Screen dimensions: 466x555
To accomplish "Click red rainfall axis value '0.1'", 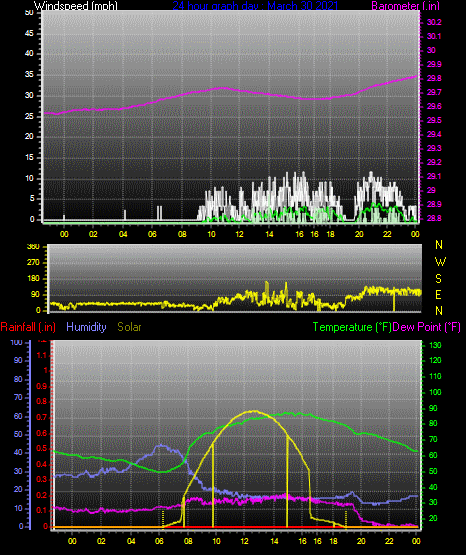I will pyautogui.click(x=42, y=510).
